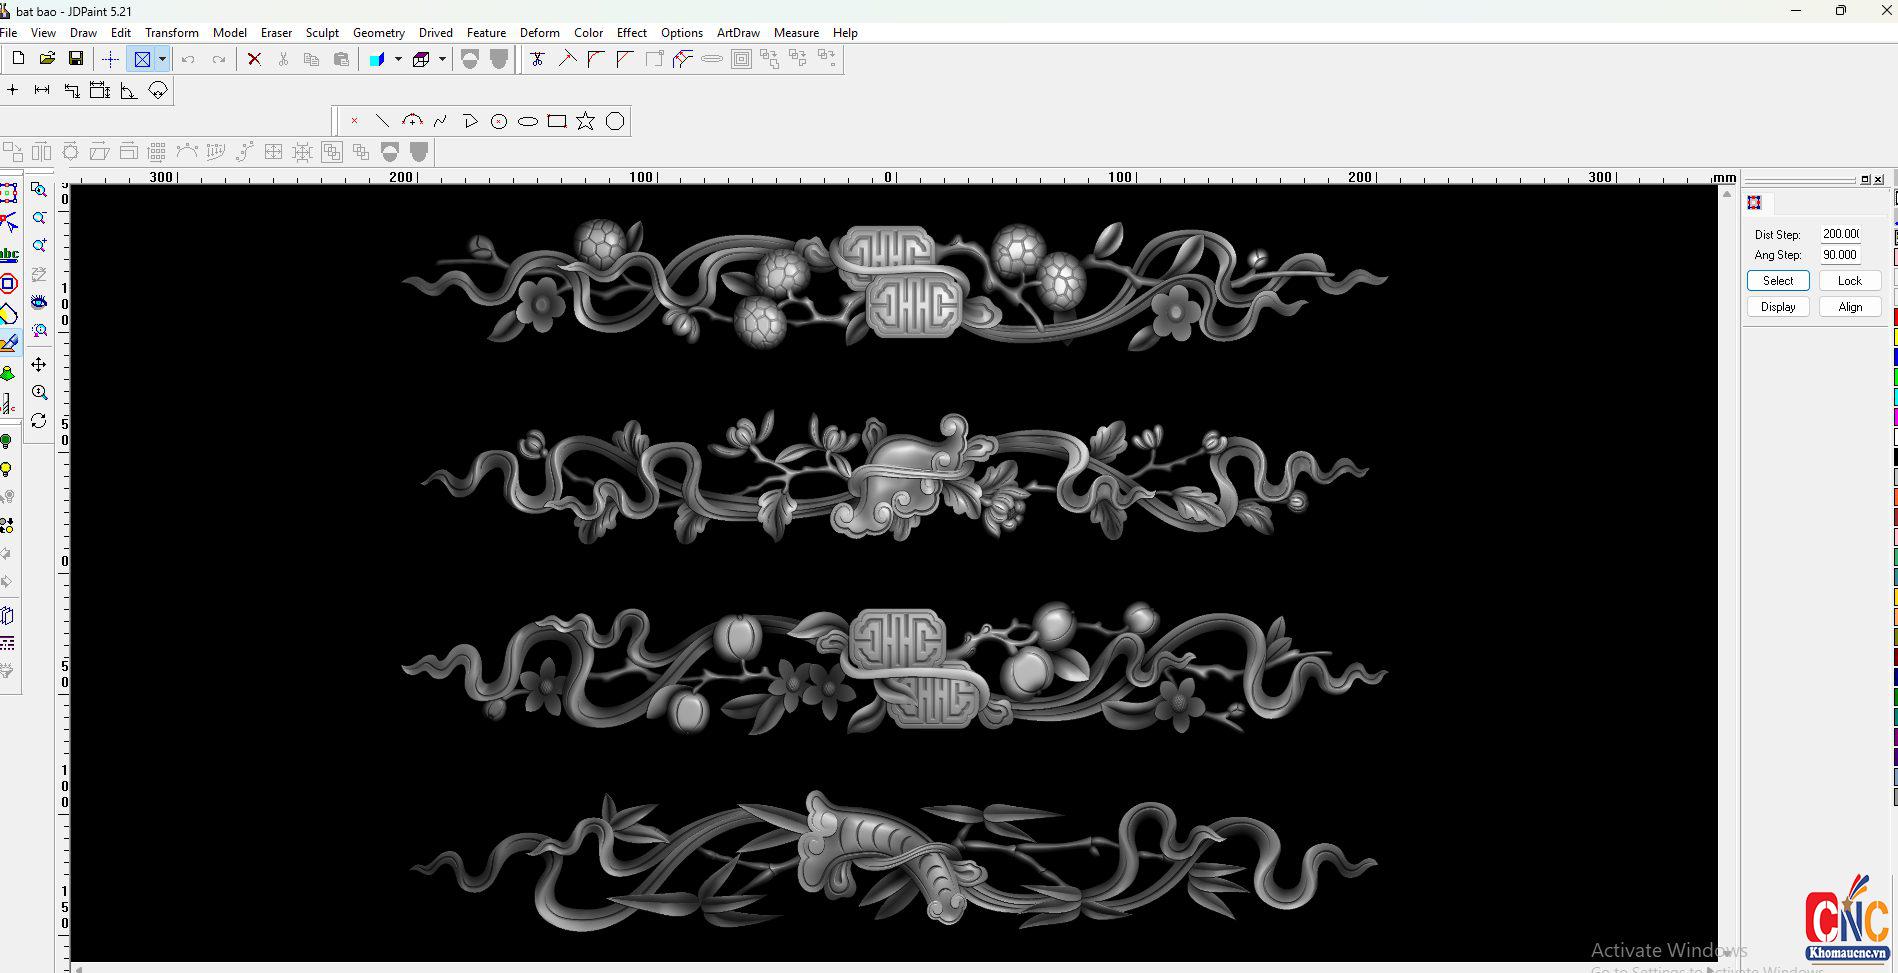The height and width of the screenshot is (973, 1898).
Task: Expand dropdown beside the wireframe cube icon
Action: tap(442, 60)
